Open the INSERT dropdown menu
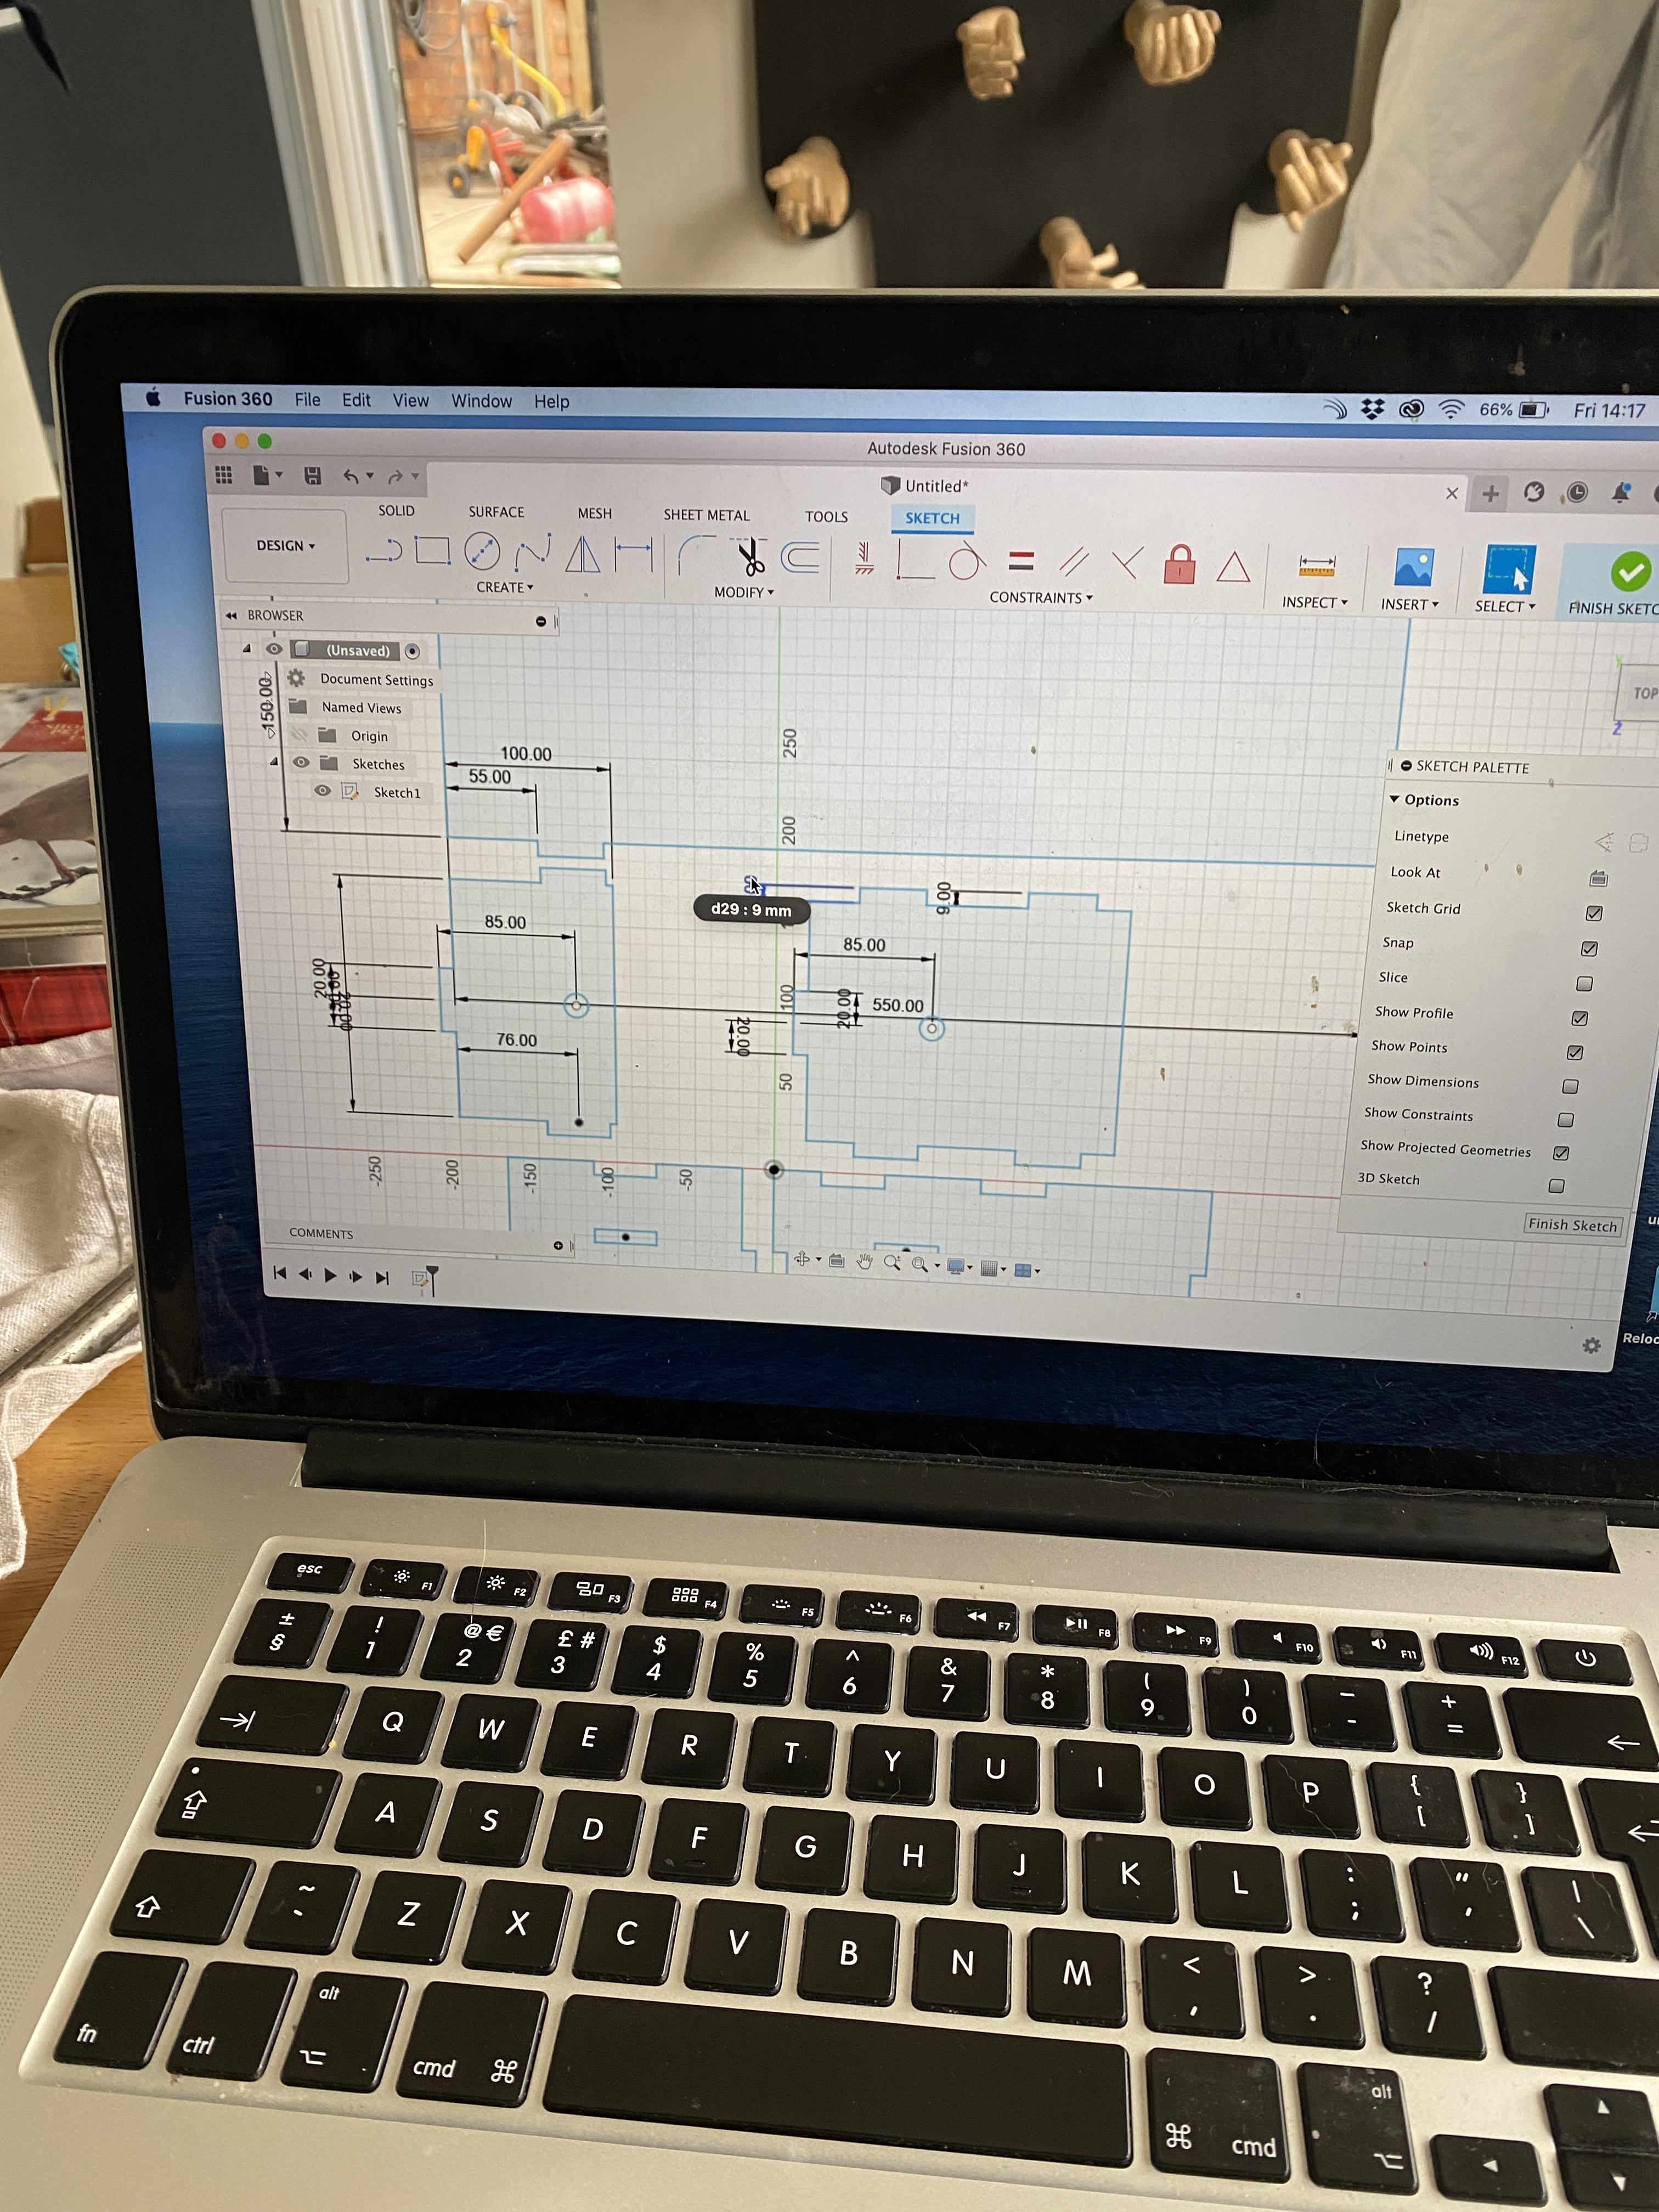Screen dimensions: 1659x2212 point(1410,604)
